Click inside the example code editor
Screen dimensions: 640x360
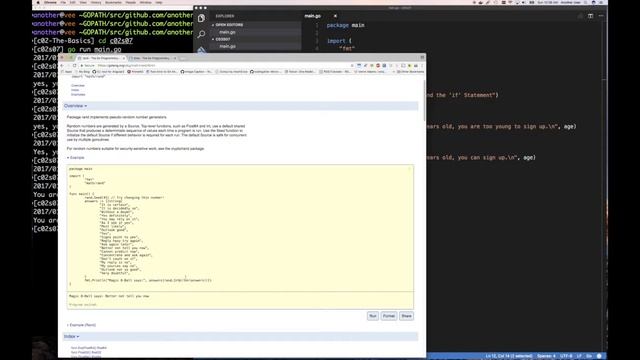point(240,228)
